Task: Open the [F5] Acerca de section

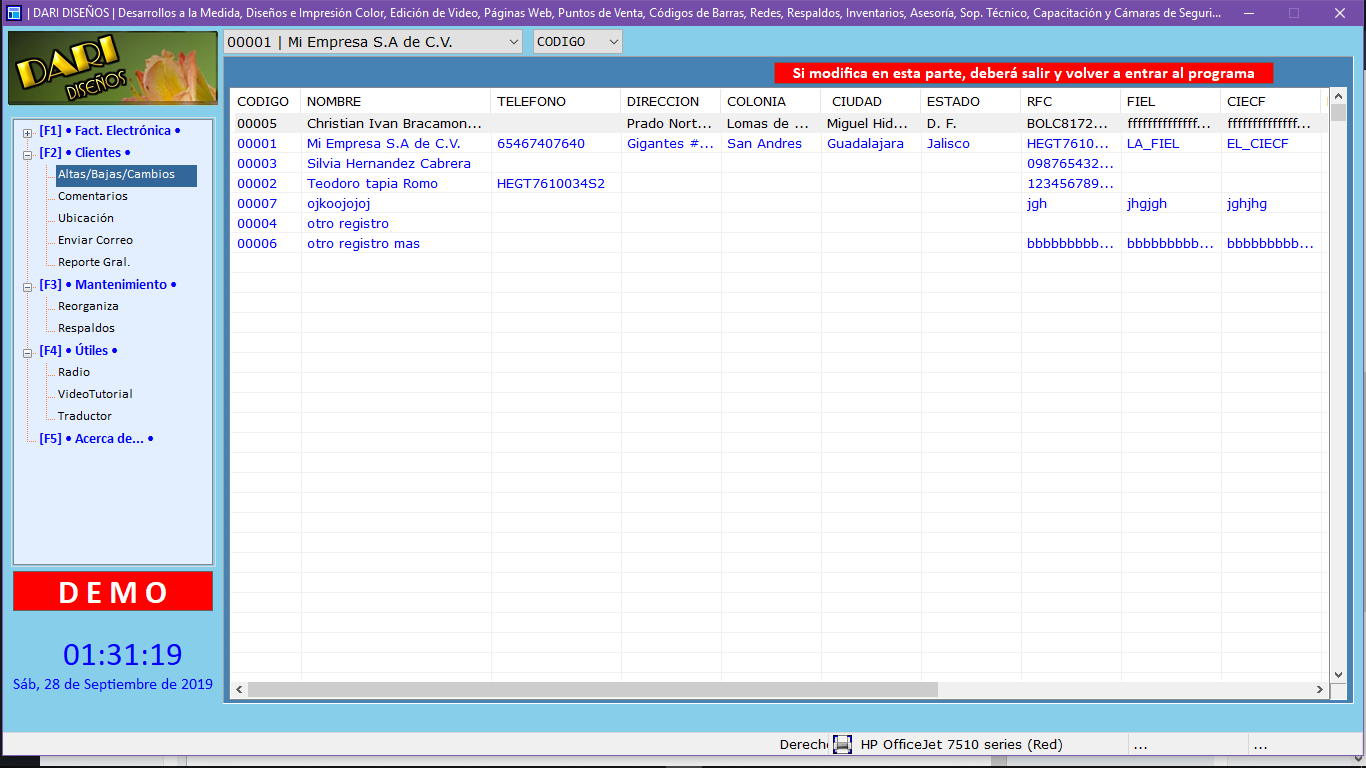Action: pyautogui.click(x=96, y=438)
